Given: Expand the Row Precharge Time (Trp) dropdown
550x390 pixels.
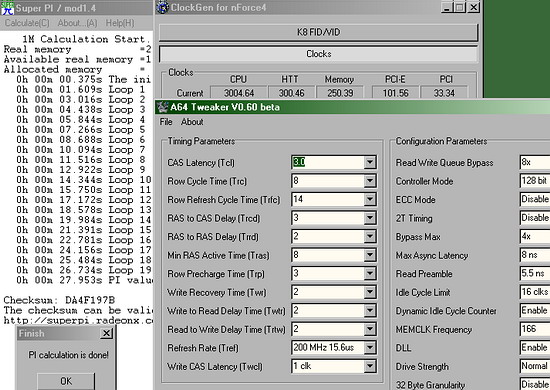Looking at the screenshot, I should pyautogui.click(x=370, y=274).
